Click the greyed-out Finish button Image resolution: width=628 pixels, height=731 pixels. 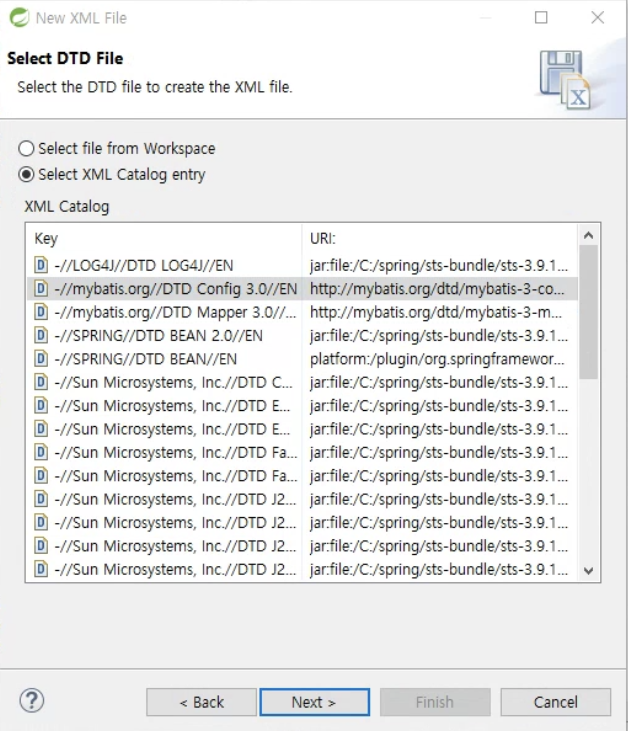click(x=435, y=702)
